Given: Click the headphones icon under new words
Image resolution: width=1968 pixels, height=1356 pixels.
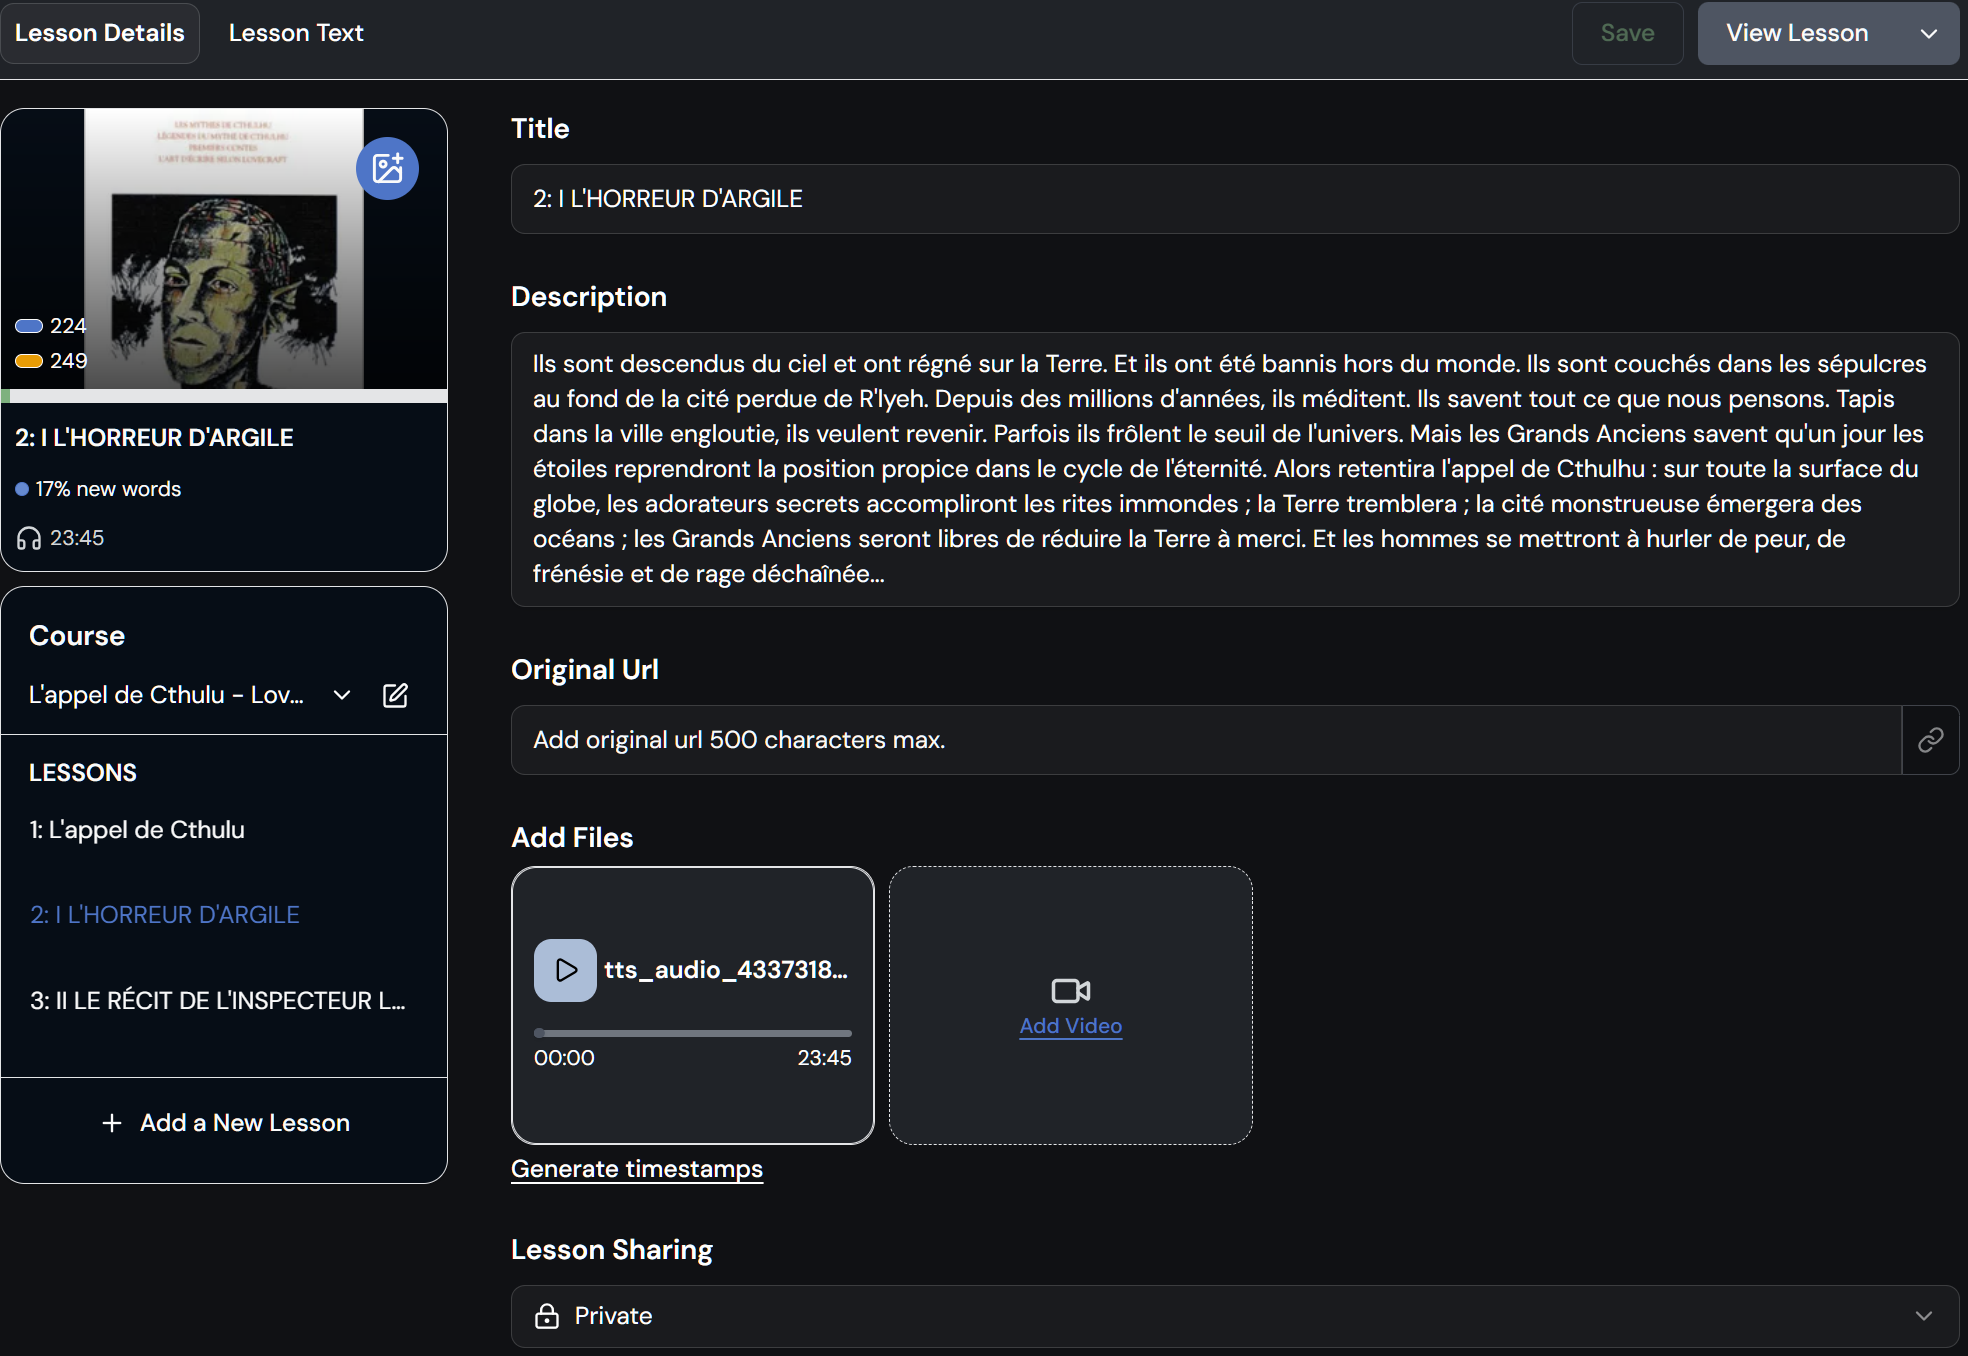Looking at the screenshot, I should point(29,539).
